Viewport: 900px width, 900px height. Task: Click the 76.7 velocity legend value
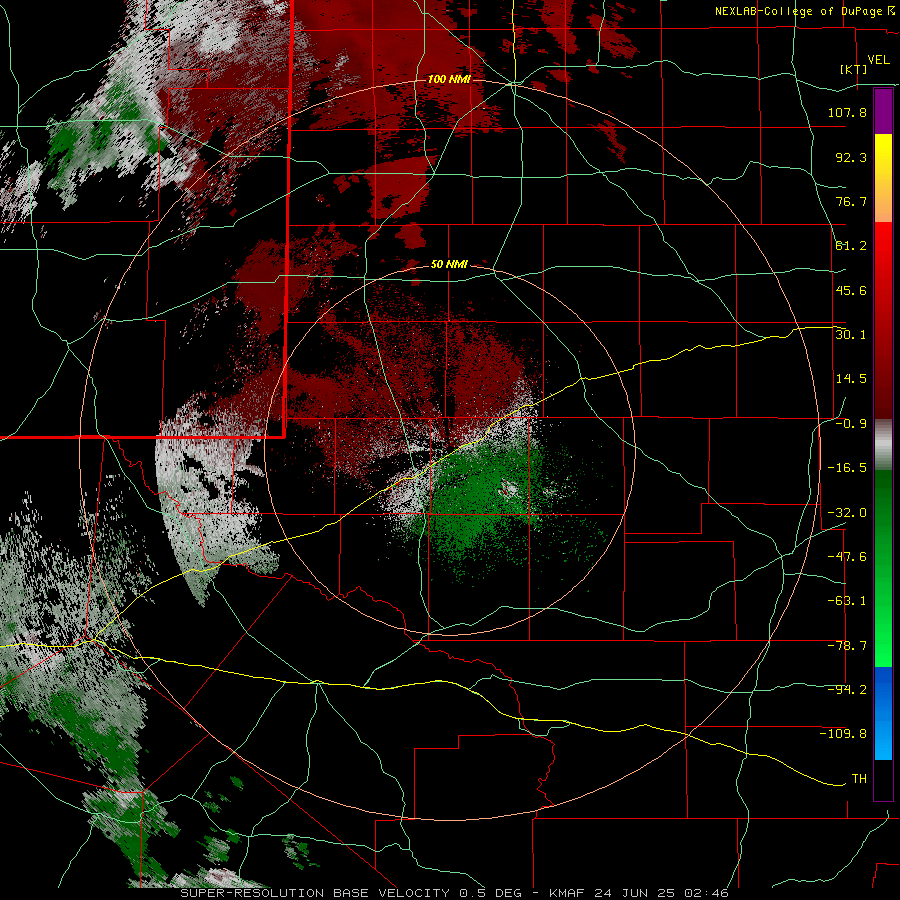coord(851,201)
